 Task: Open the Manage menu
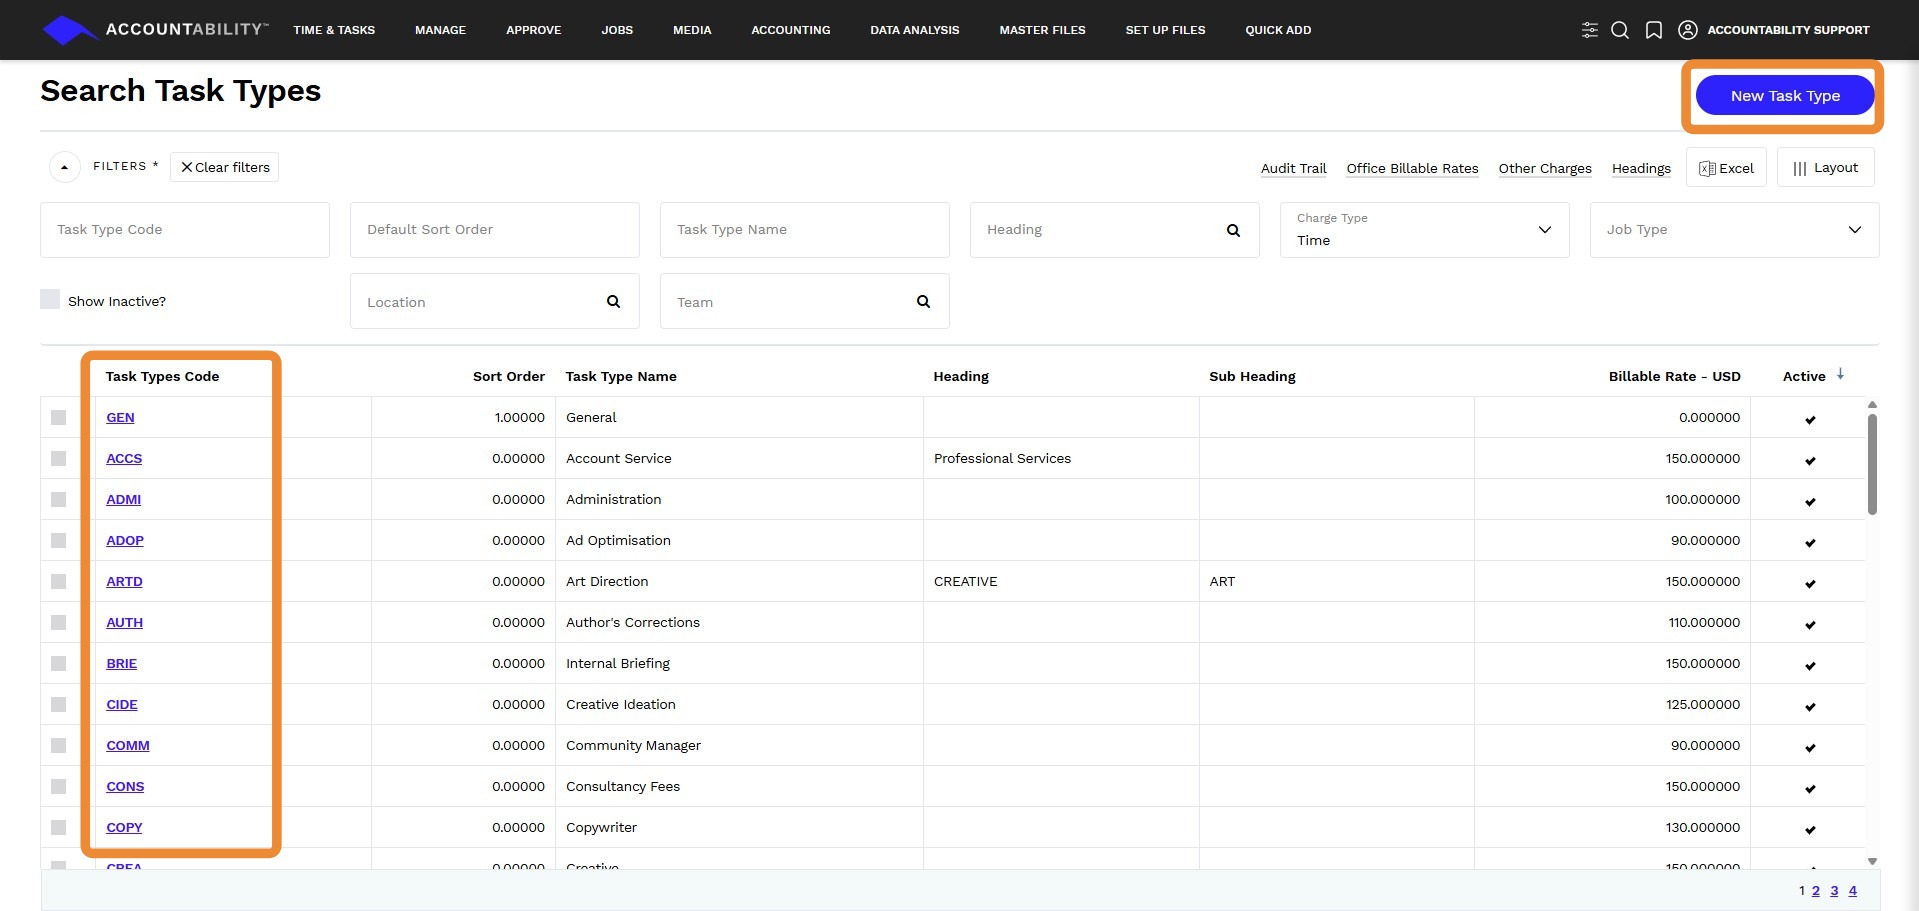coord(440,30)
